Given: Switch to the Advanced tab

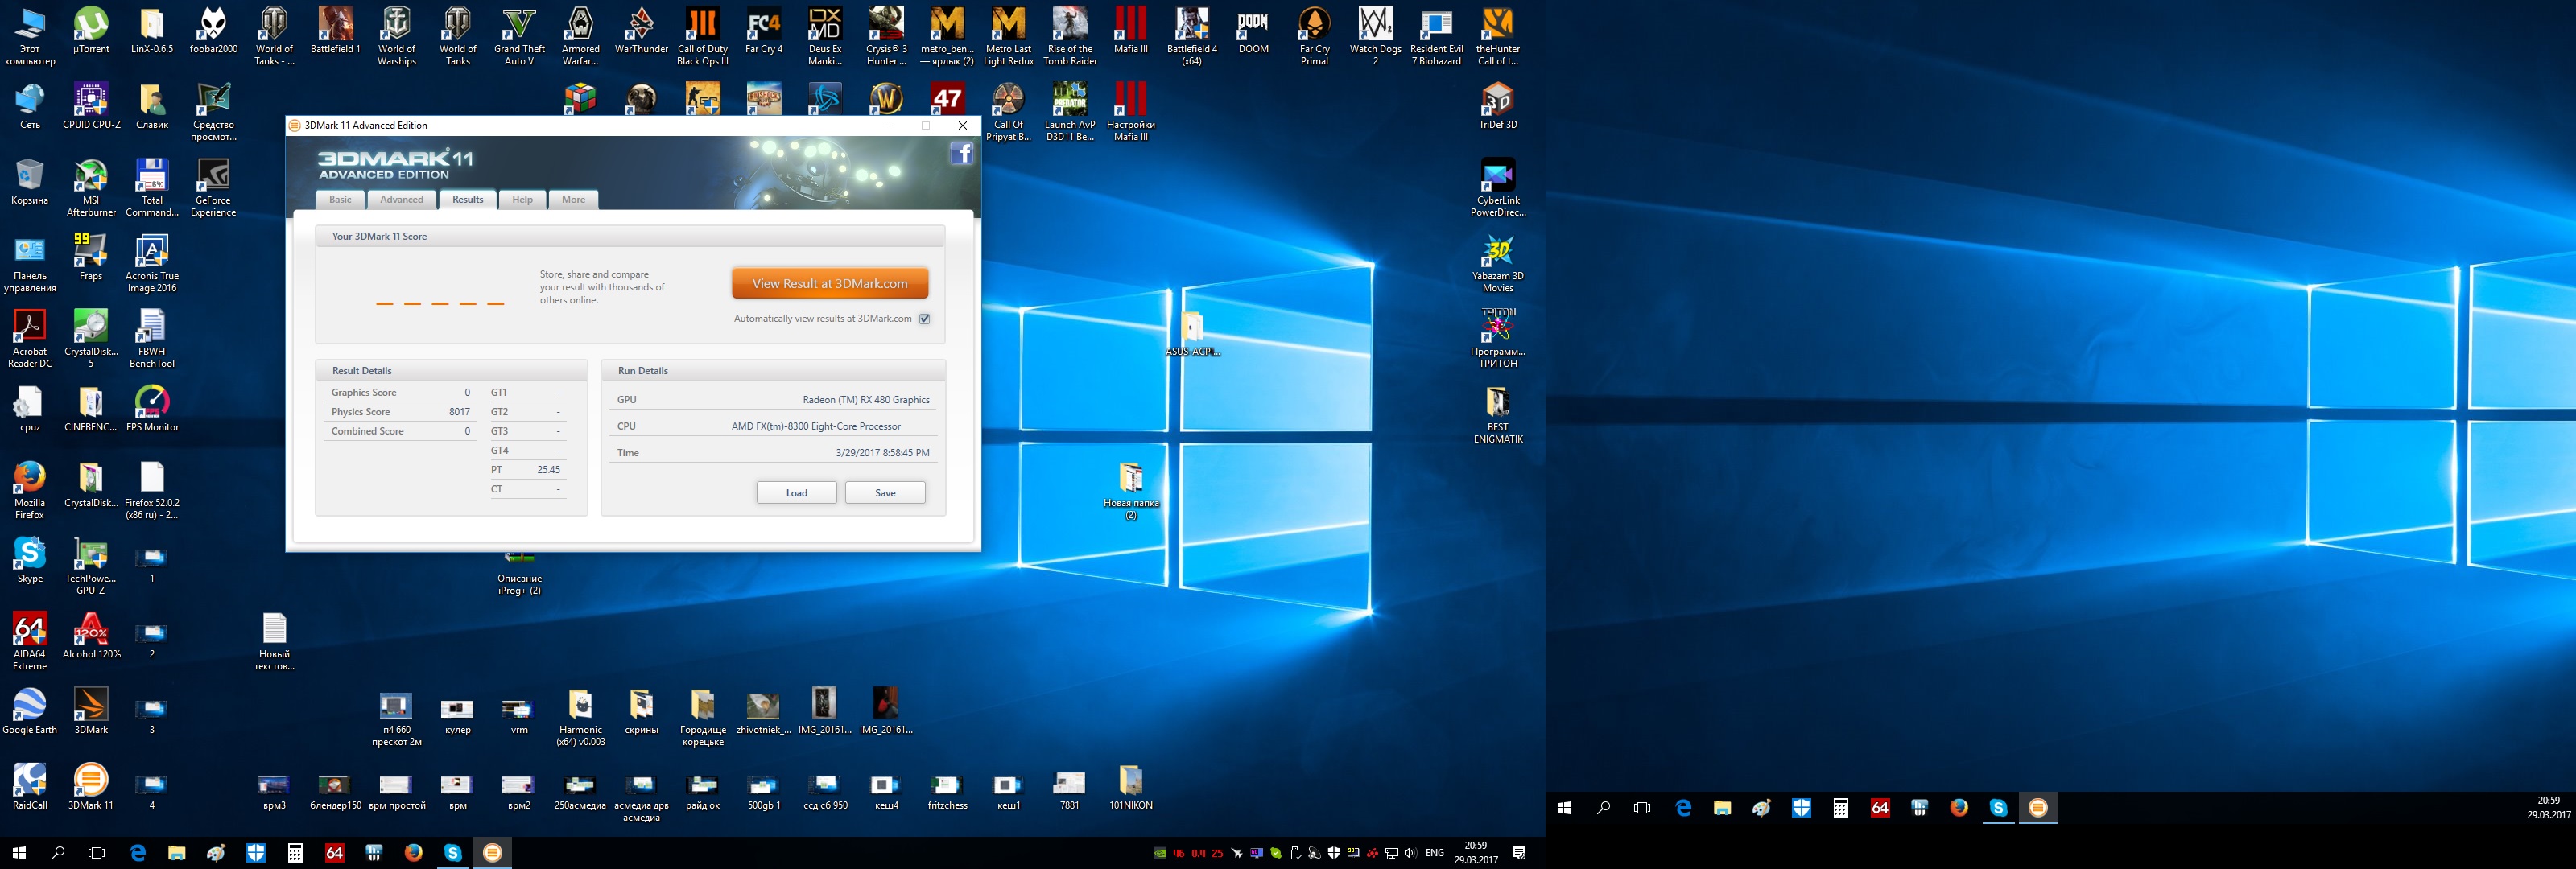Looking at the screenshot, I should pyautogui.click(x=402, y=200).
